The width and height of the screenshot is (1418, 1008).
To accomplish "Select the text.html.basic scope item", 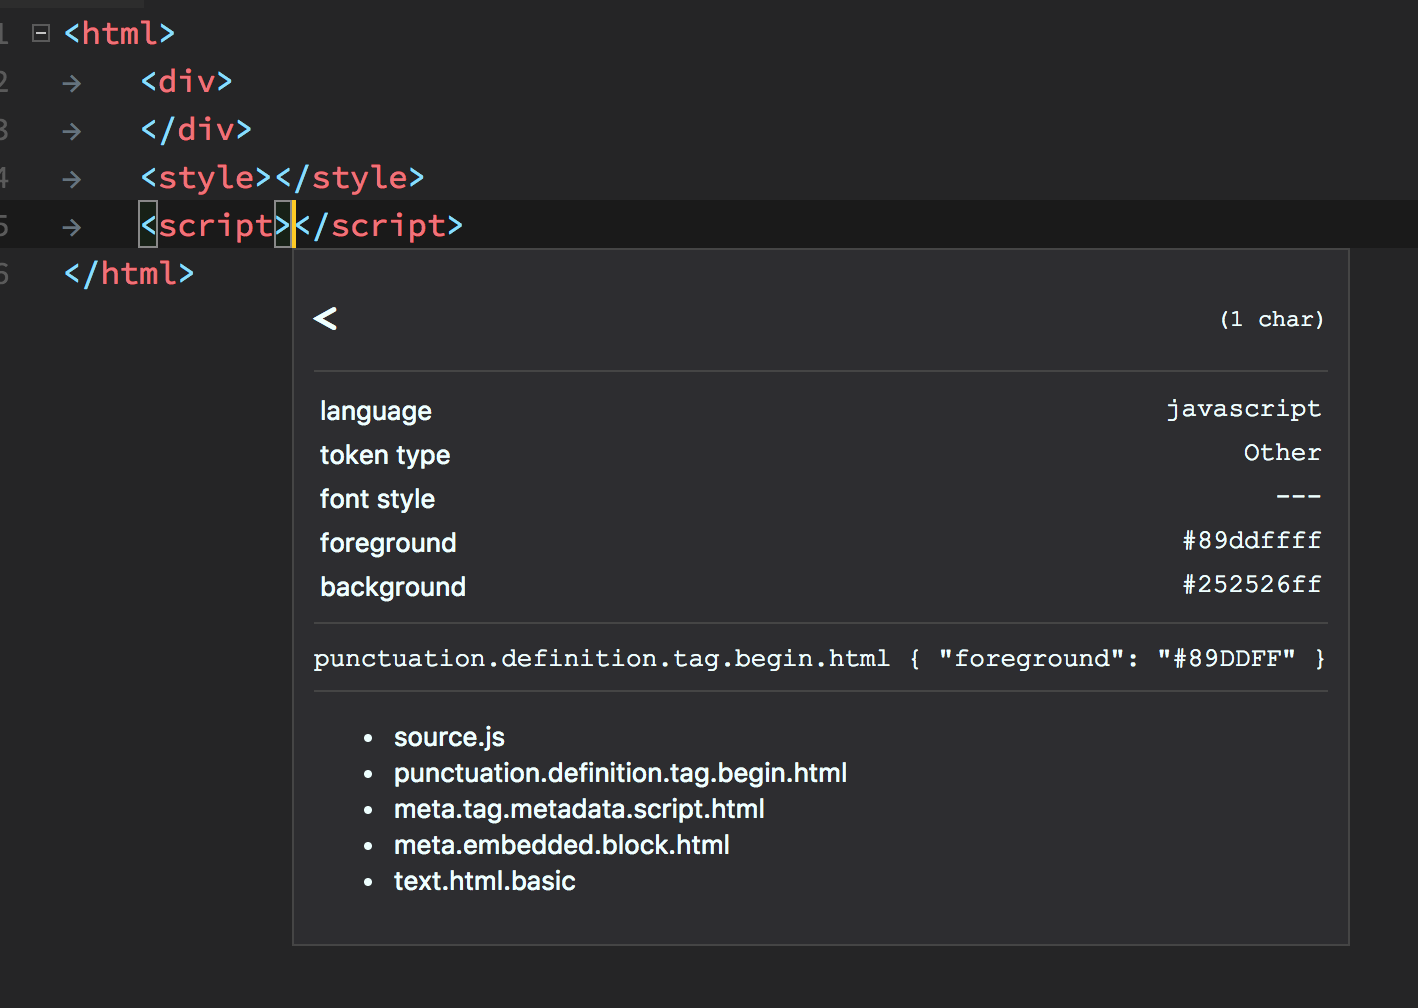I will coord(484,880).
